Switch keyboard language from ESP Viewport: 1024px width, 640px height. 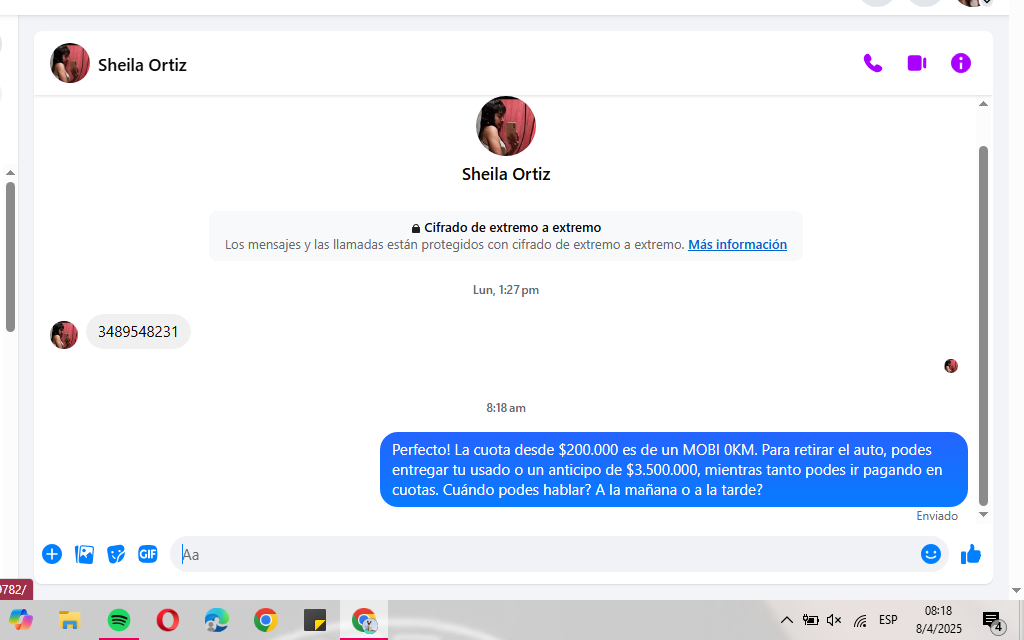pyautogui.click(x=888, y=620)
